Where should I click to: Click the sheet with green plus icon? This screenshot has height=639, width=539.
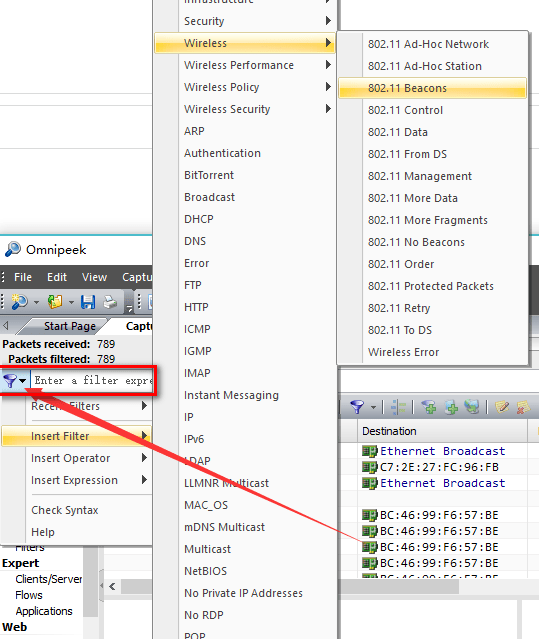click(x=451, y=407)
